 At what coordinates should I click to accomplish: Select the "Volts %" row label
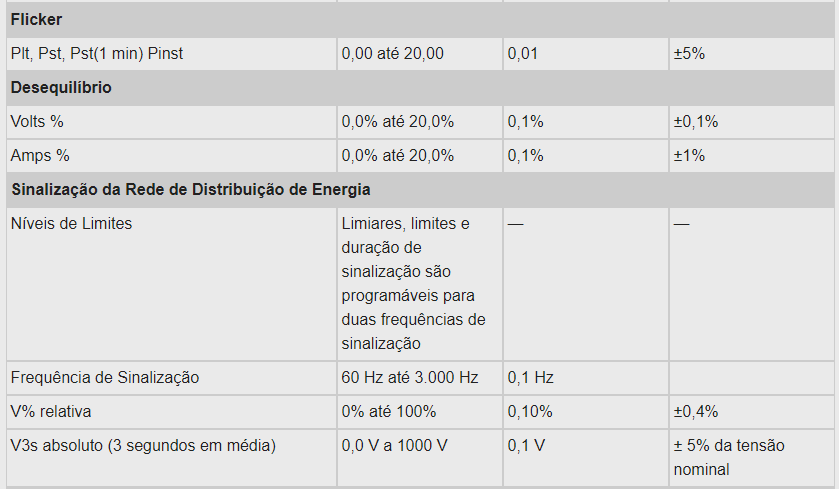click(37, 122)
